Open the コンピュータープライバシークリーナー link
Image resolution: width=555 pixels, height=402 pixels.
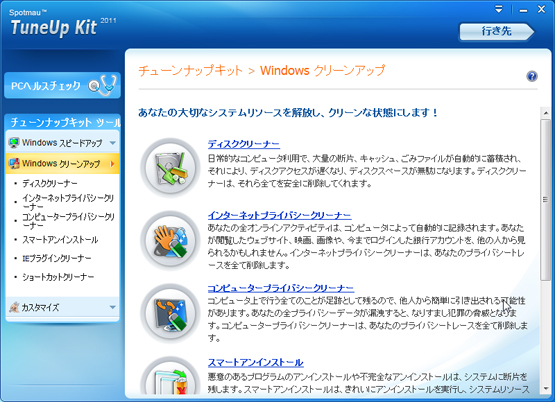pos(281,288)
